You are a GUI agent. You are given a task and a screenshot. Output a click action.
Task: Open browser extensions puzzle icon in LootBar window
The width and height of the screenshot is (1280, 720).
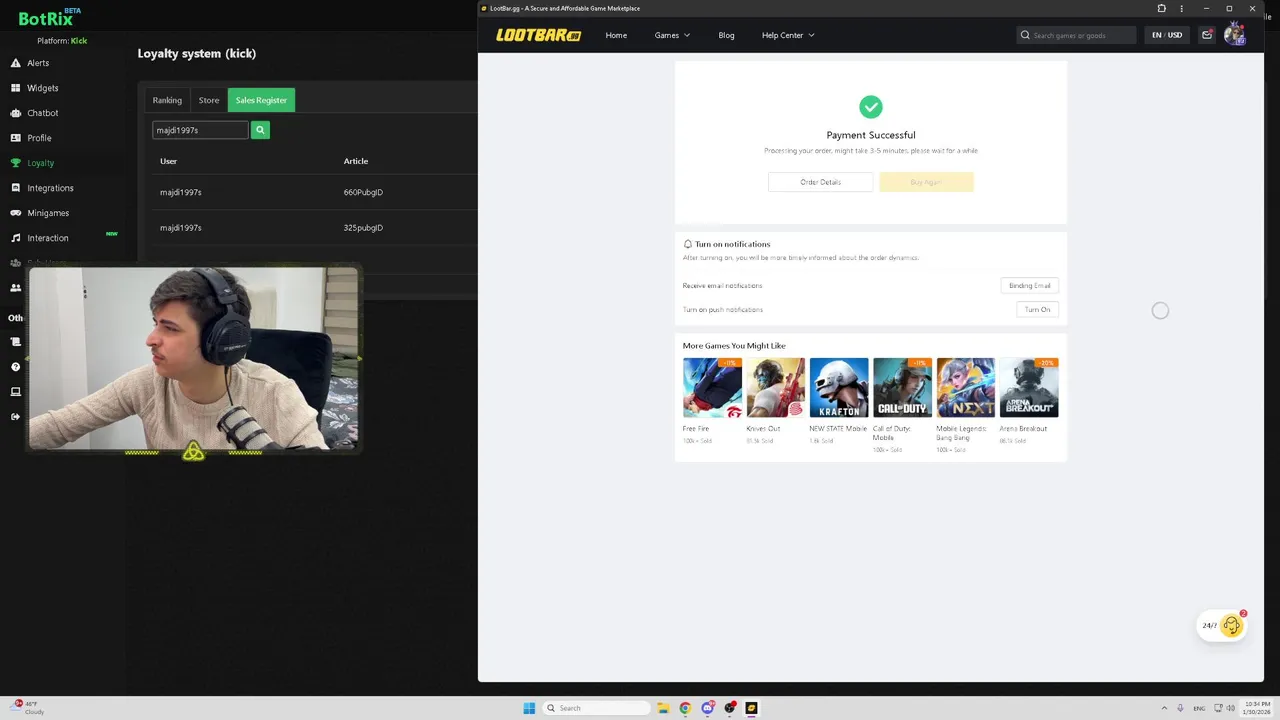(1161, 8)
